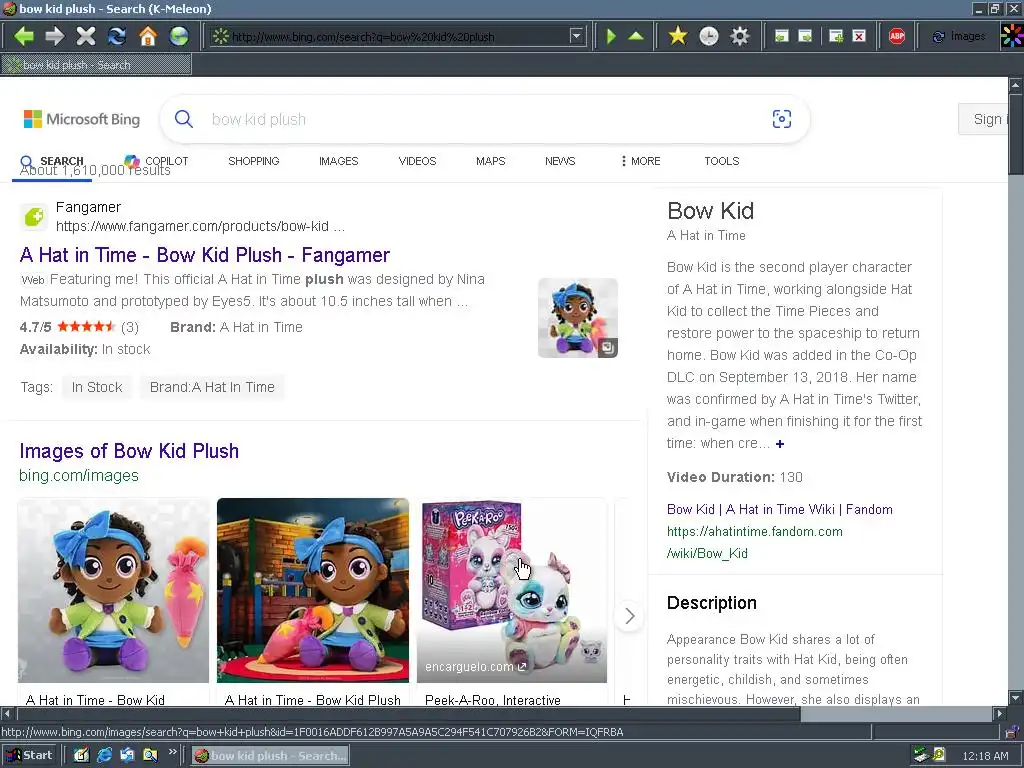Viewport: 1024px width, 768px height.
Task: Go forward with the grey forward arrow
Action: click(55, 36)
